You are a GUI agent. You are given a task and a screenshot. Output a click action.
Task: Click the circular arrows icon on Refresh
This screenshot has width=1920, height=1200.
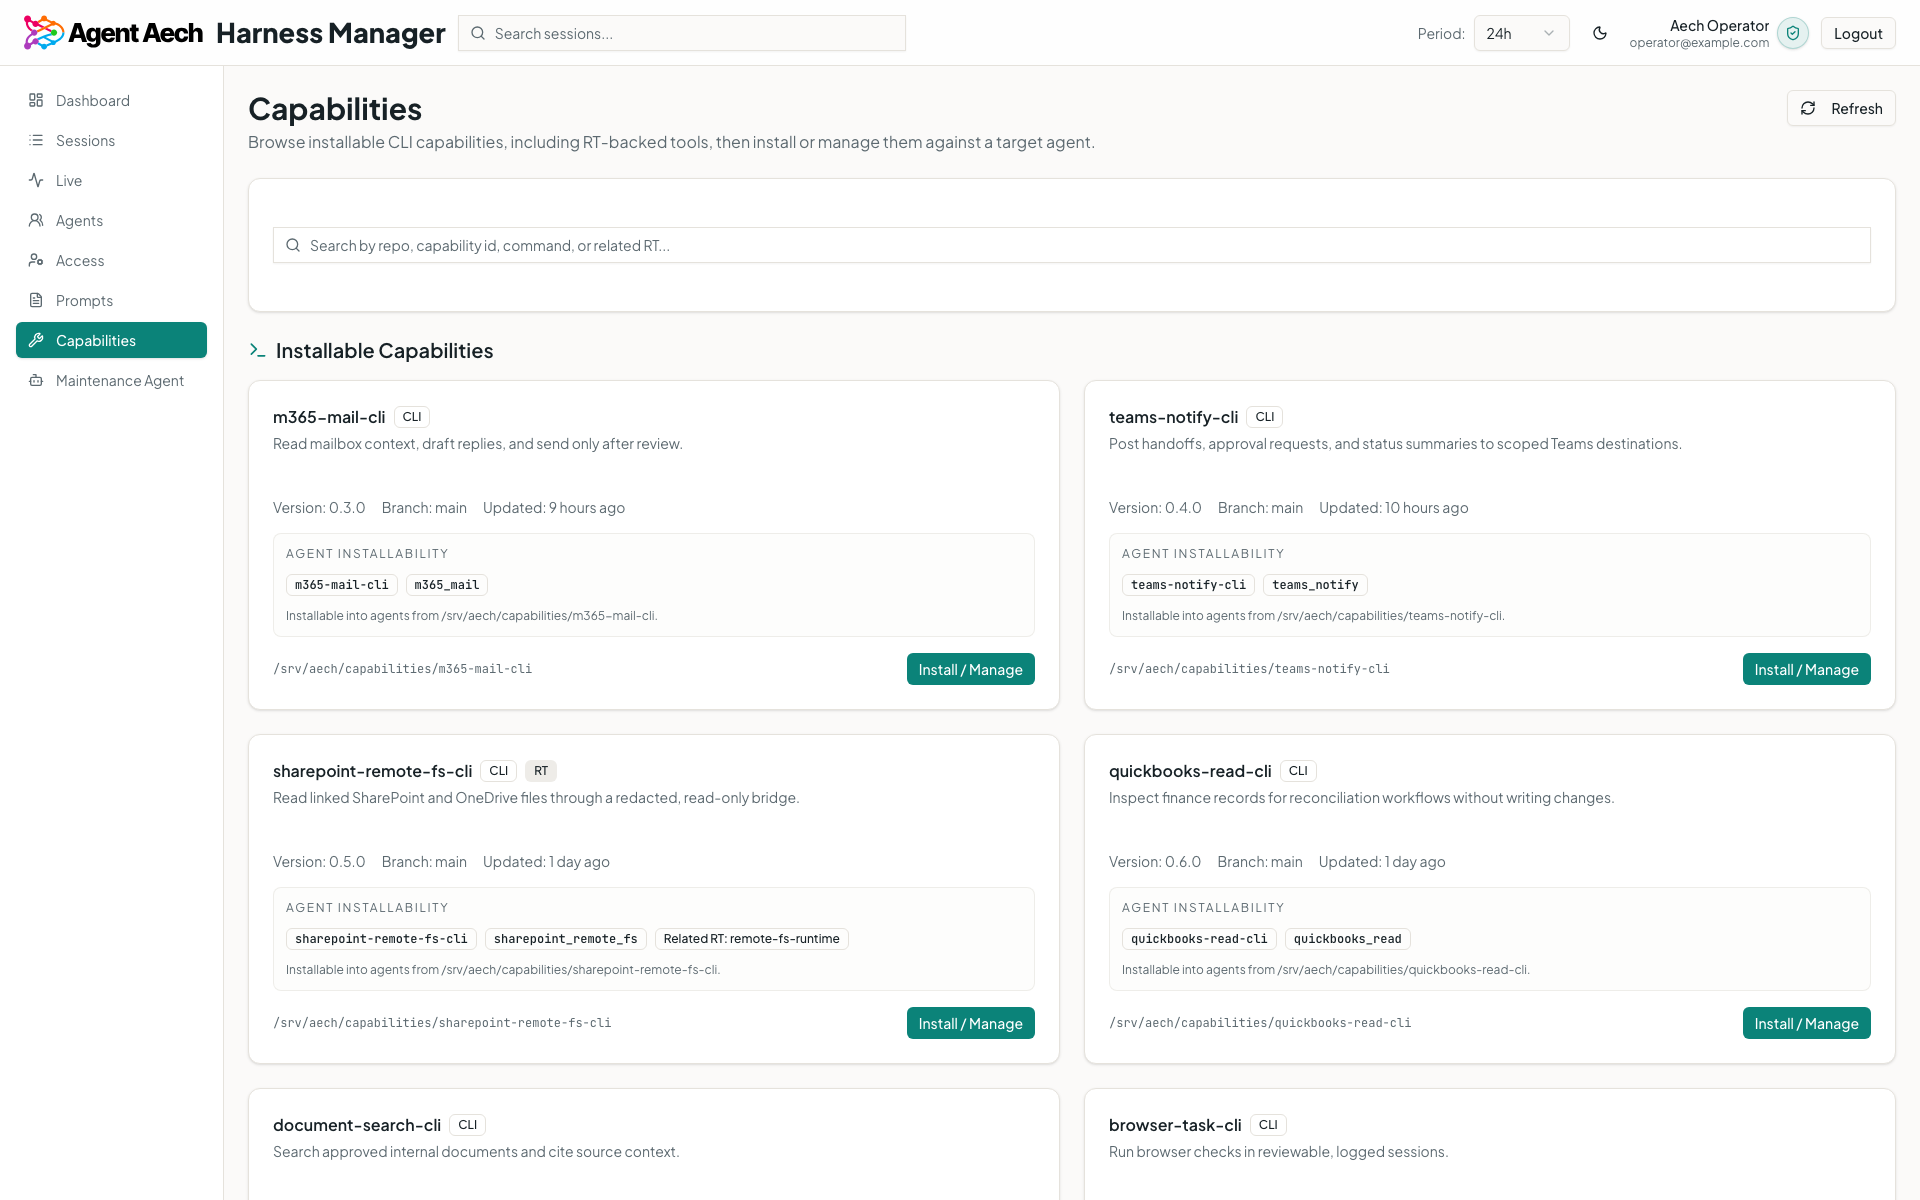coord(1808,108)
